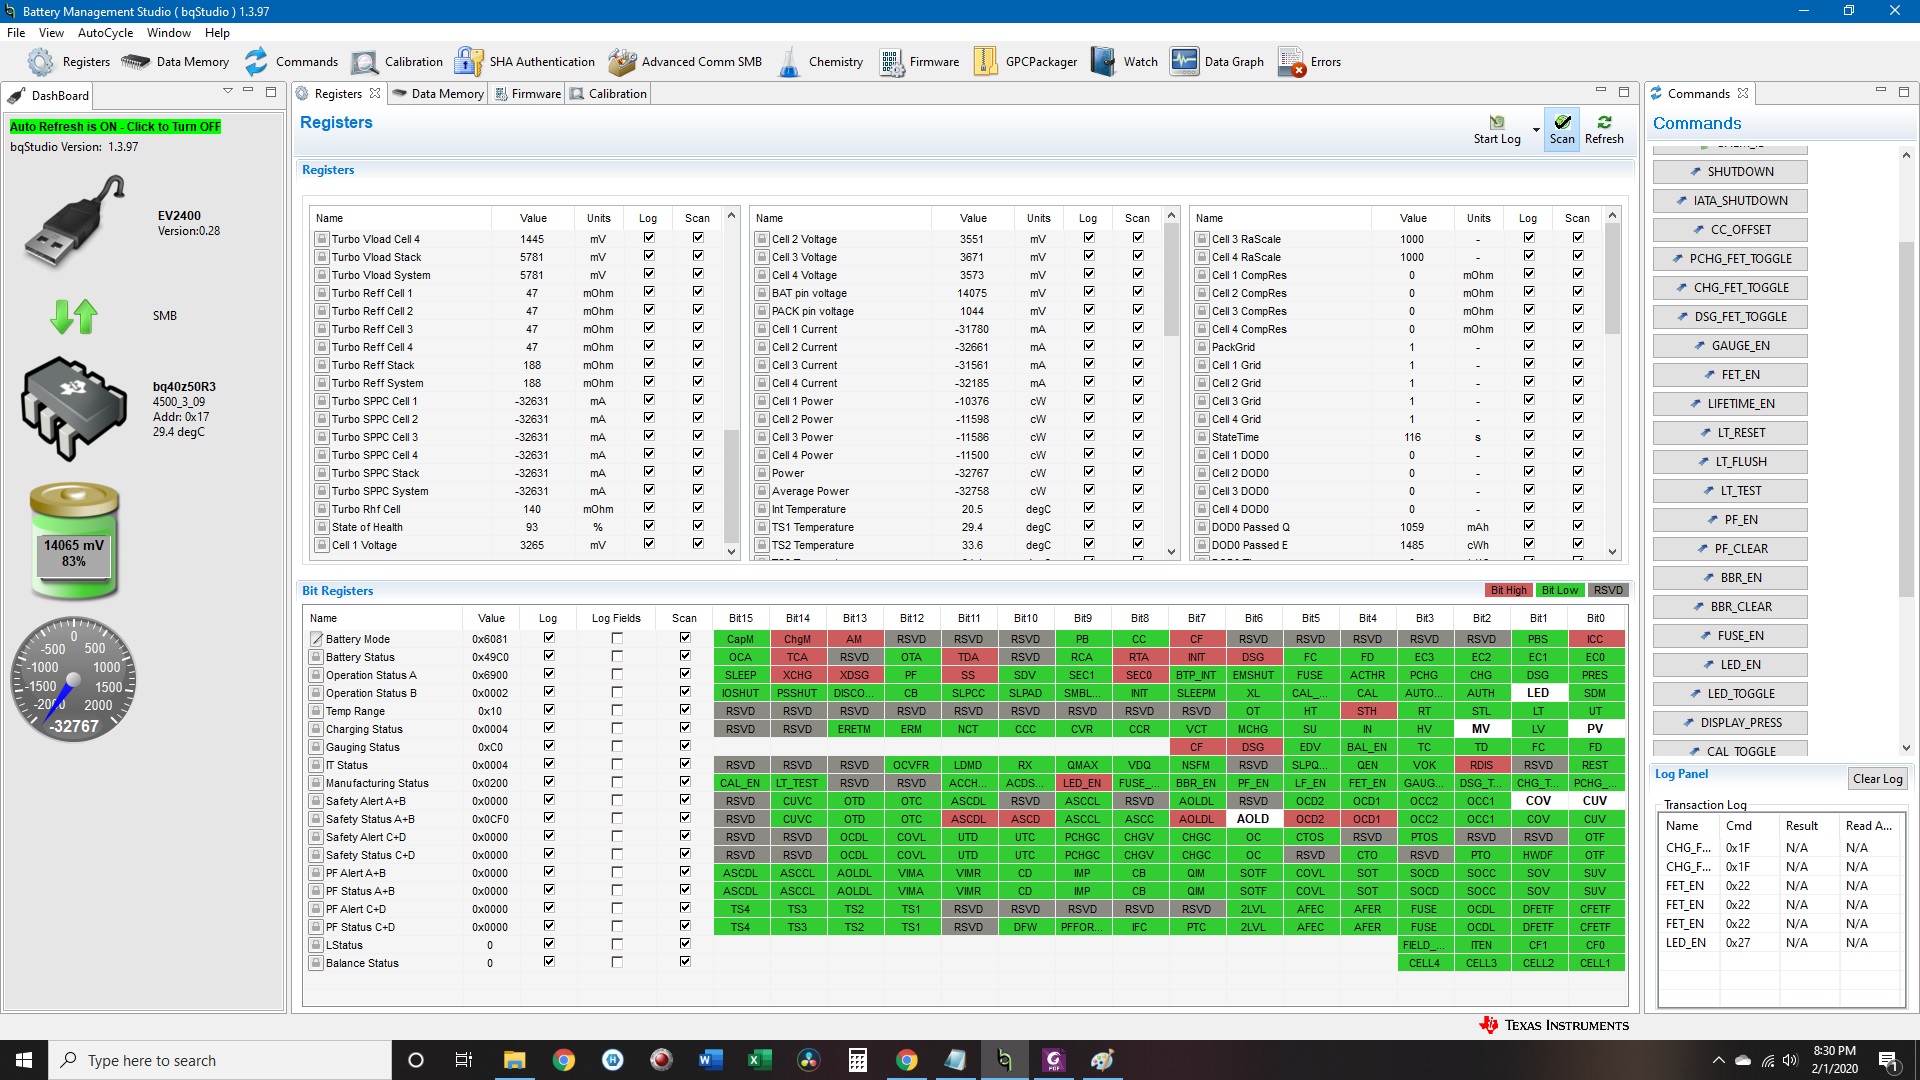1920x1080 pixels.
Task: Expand the Bit Registers panel header
Action: tap(338, 589)
